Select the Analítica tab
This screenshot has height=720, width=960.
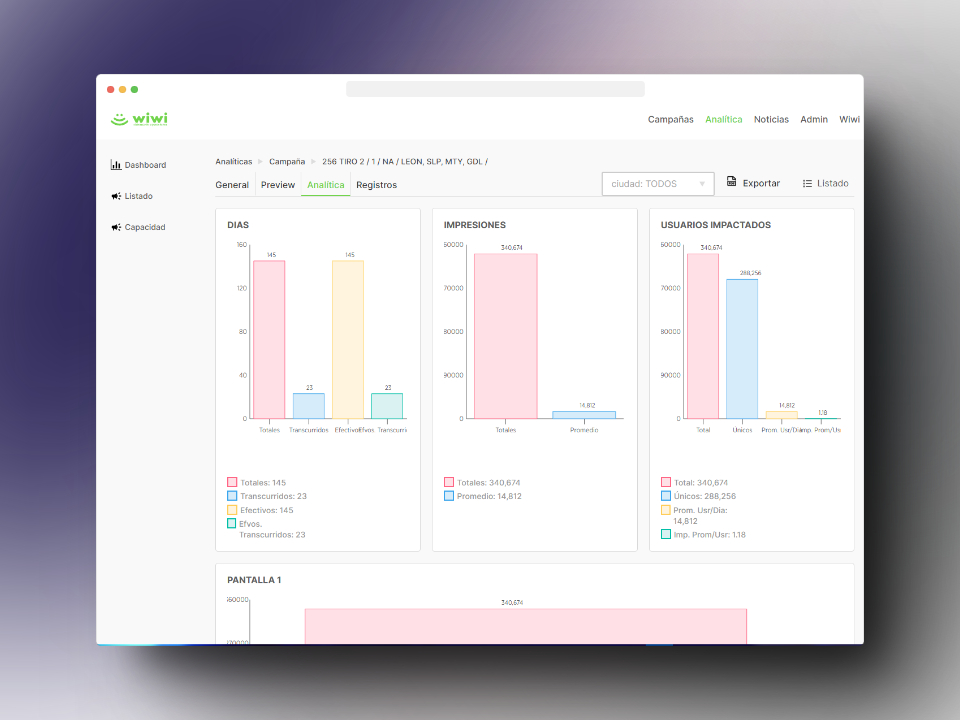[326, 185]
